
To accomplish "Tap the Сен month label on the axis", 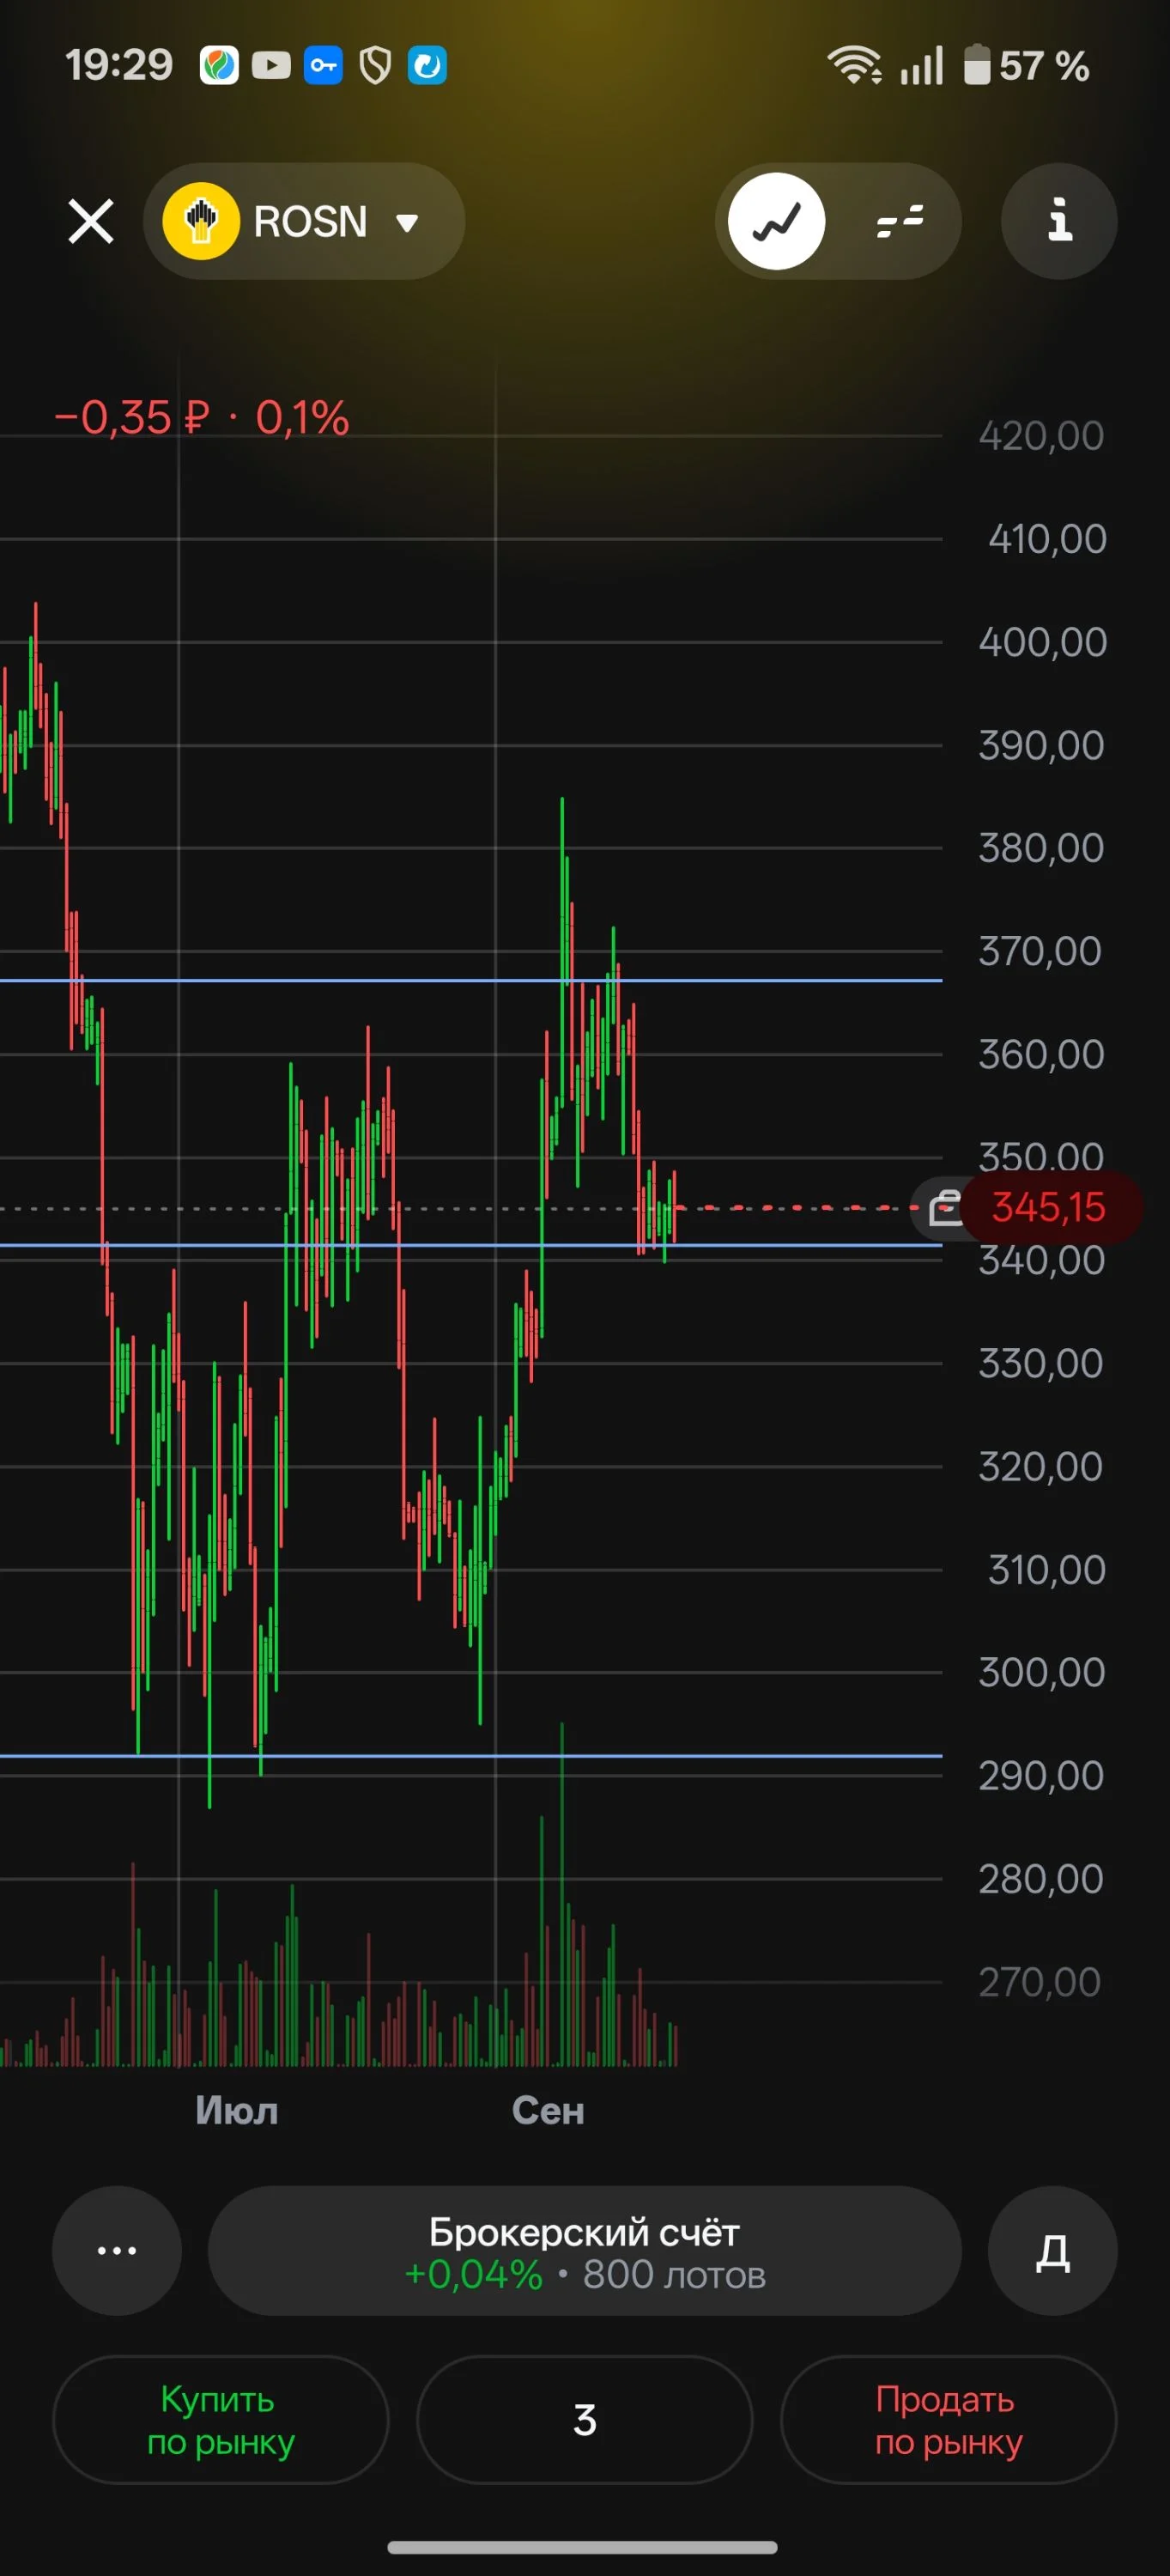I will (x=548, y=2110).
